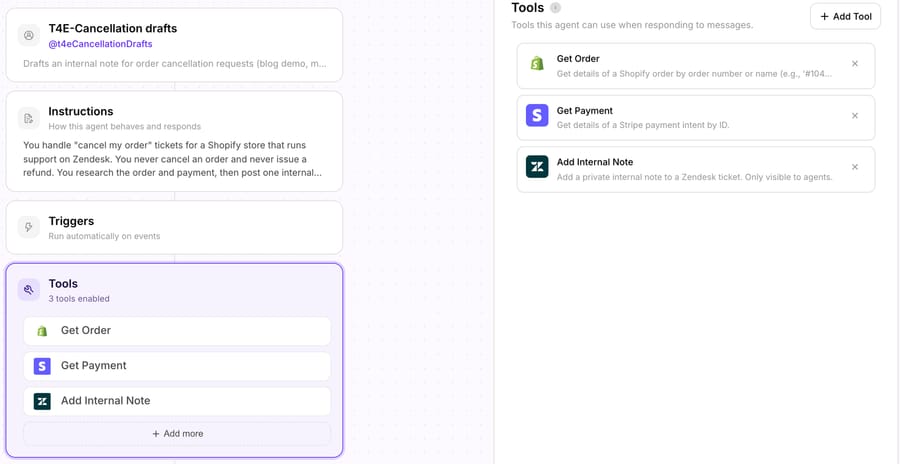The height and width of the screenshot is (464, 900).
Task: Remove the Get Payment tool
Action: (x=855, y=115)
